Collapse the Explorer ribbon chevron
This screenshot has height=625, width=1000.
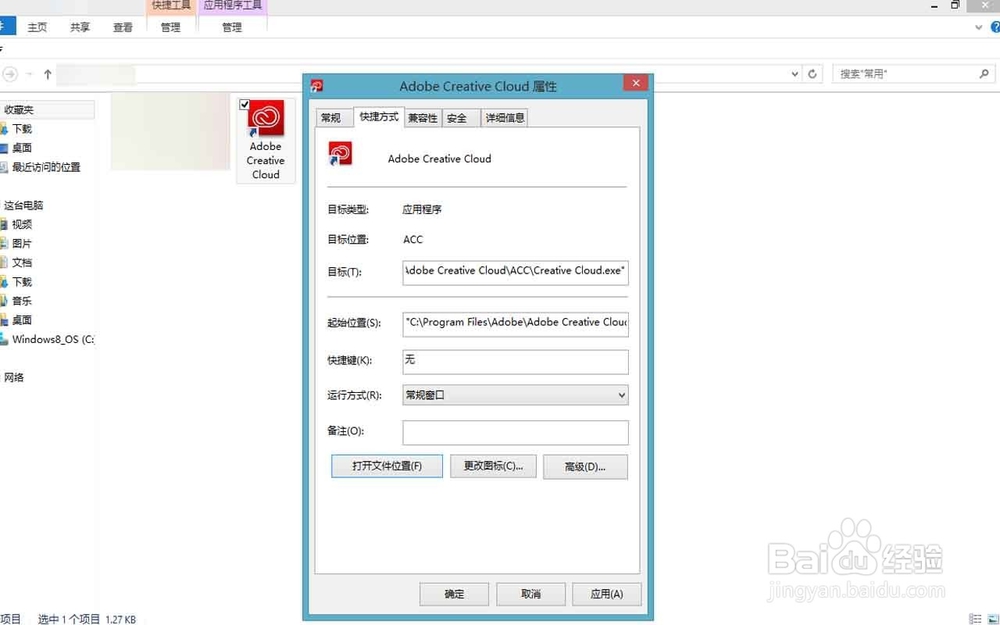pos(979,27)
